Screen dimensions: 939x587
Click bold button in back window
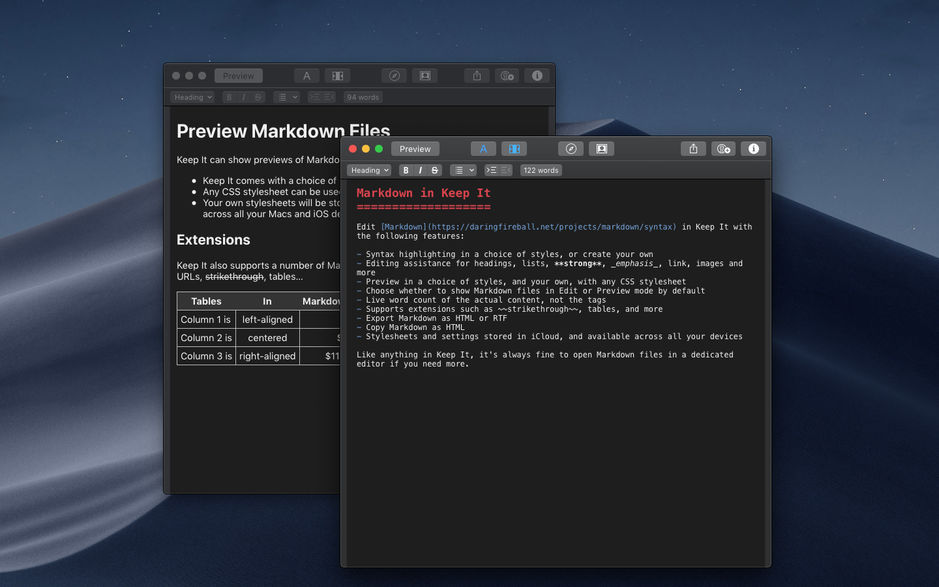[229, 97]
